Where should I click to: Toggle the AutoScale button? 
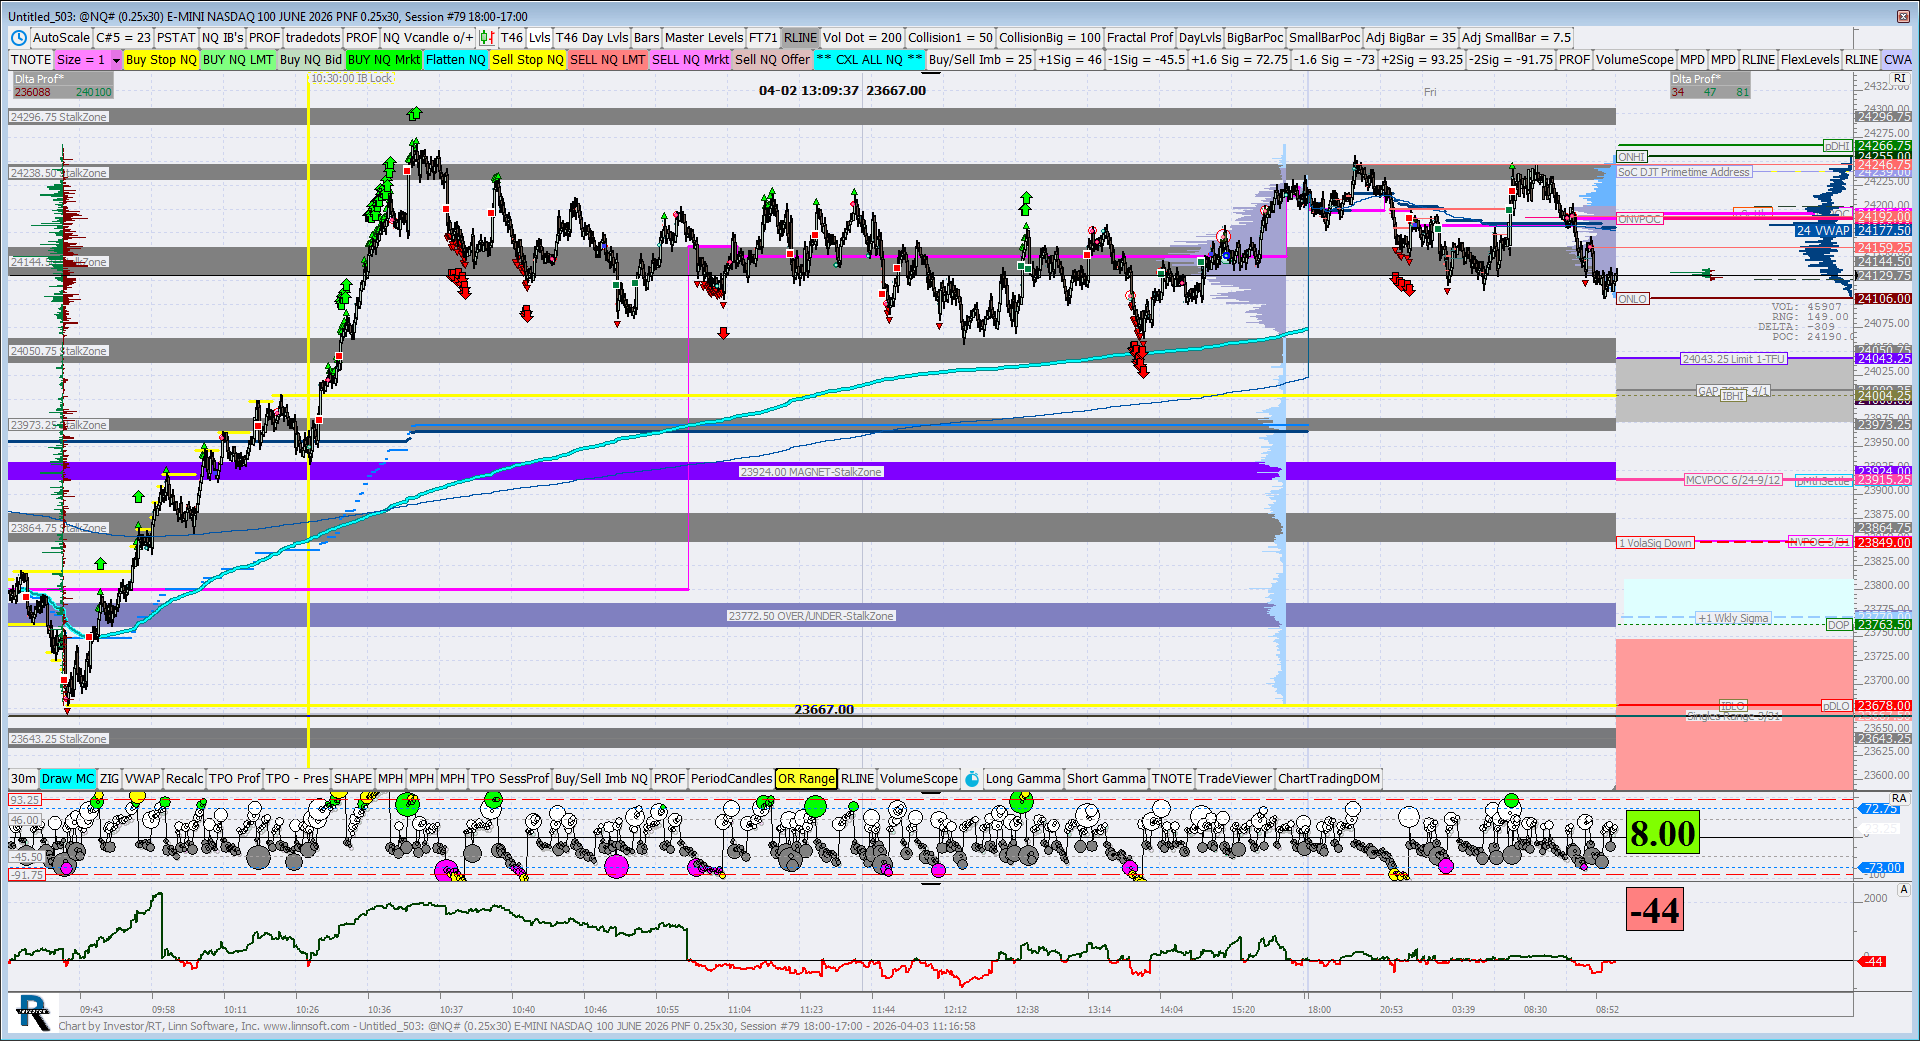pos(61,38)
